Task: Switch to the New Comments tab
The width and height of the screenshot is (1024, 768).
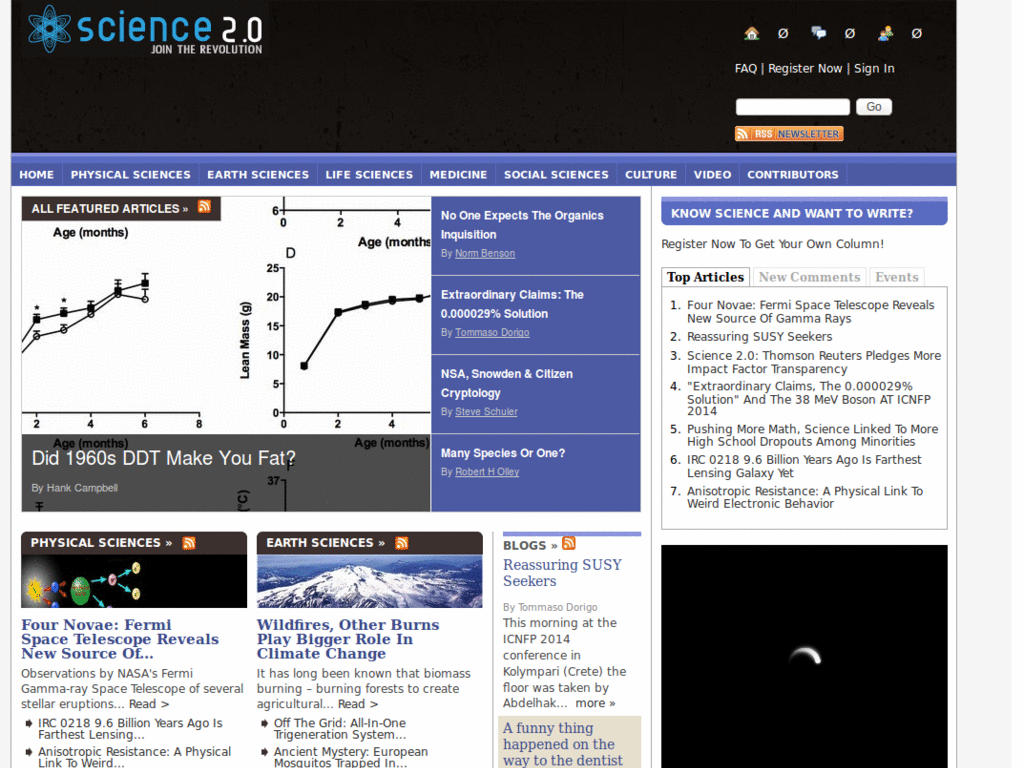Action: click(x=809, y=276)
